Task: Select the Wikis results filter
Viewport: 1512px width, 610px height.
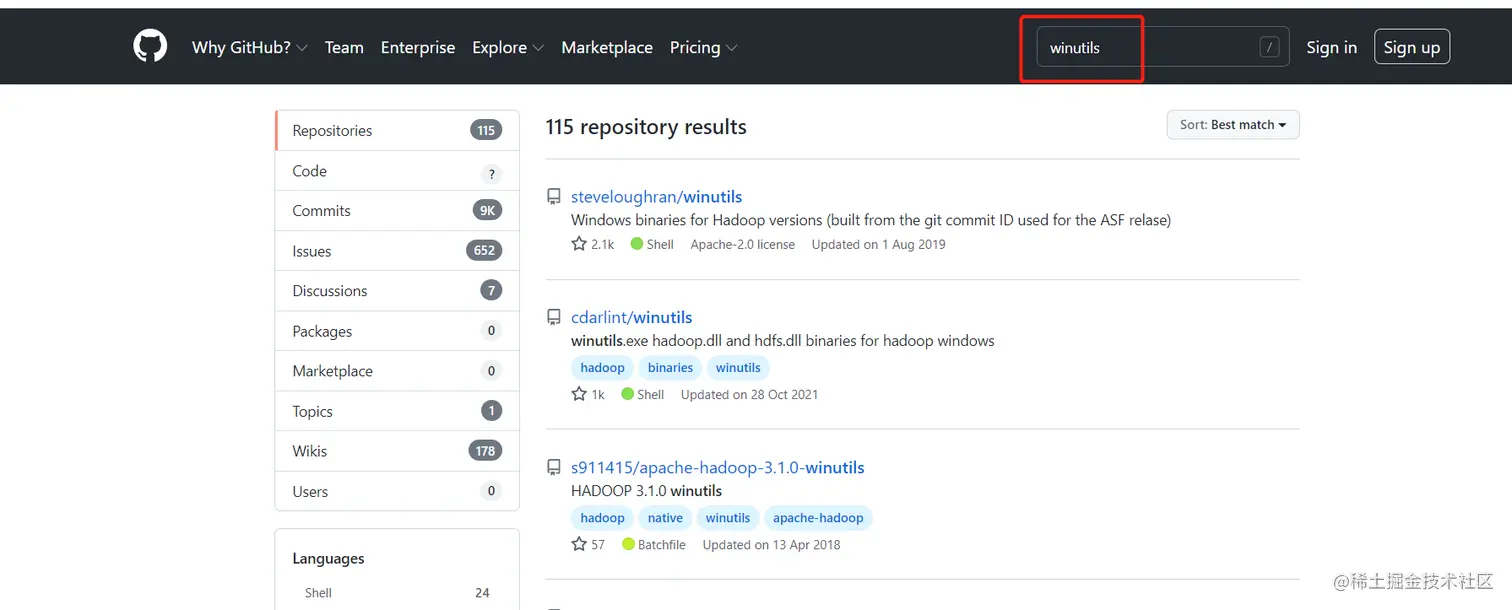Action: 397,451
